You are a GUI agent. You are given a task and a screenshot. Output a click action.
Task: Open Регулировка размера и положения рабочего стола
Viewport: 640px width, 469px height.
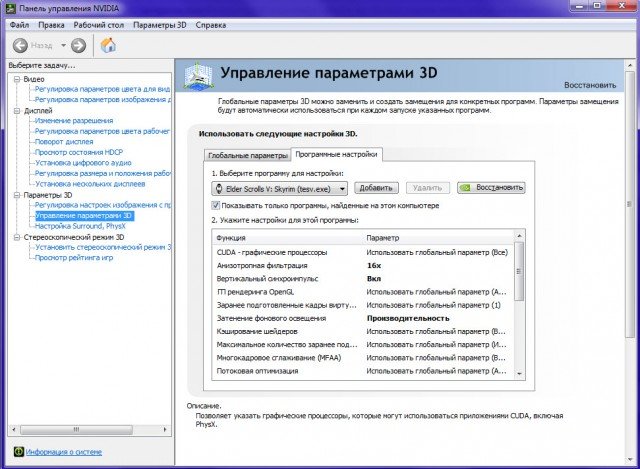(103, 173)
